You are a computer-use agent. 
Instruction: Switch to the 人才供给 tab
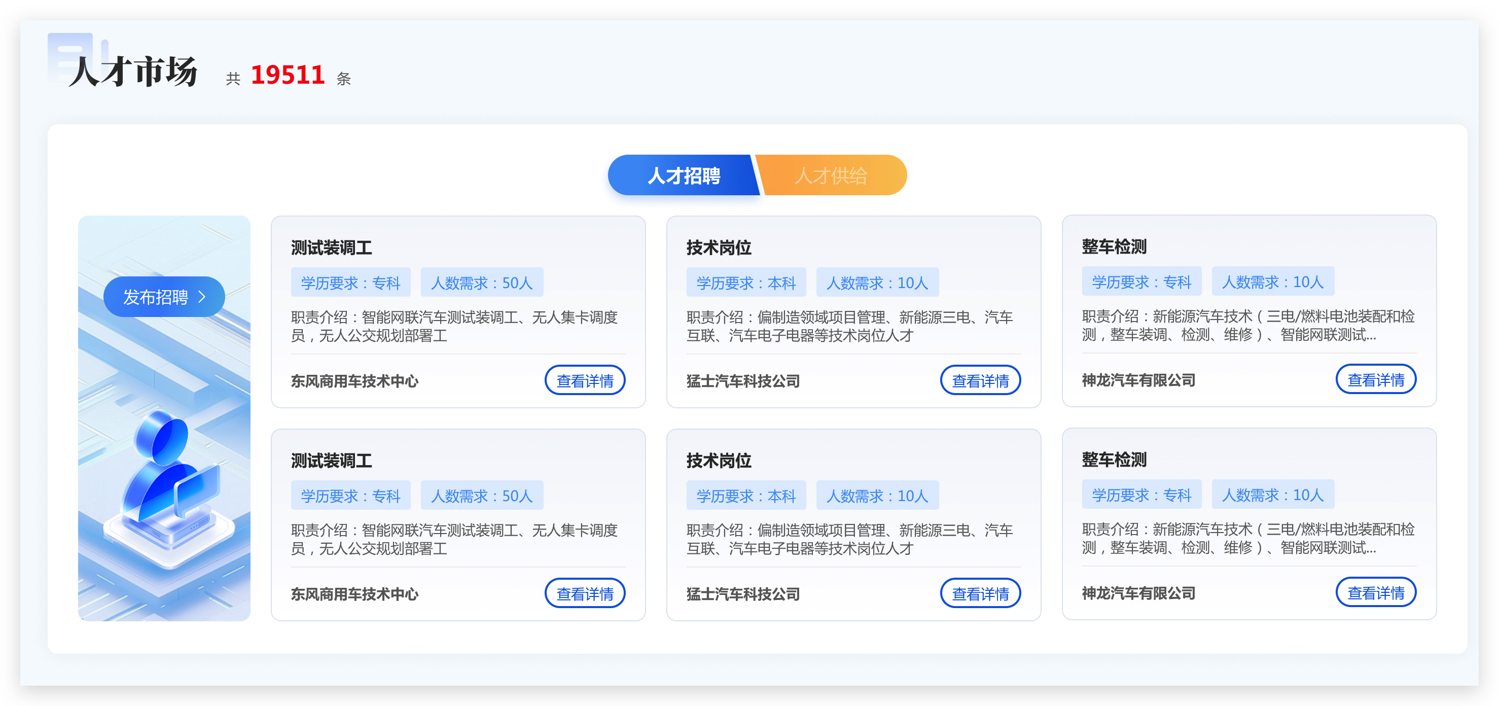click(831, 176)
